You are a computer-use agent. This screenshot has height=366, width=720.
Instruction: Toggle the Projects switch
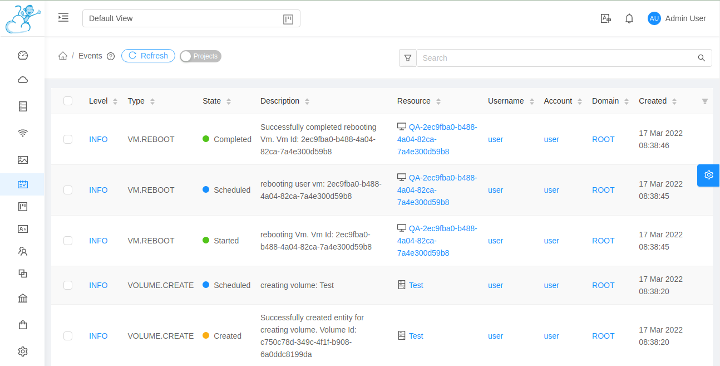(x=200, y=56)
